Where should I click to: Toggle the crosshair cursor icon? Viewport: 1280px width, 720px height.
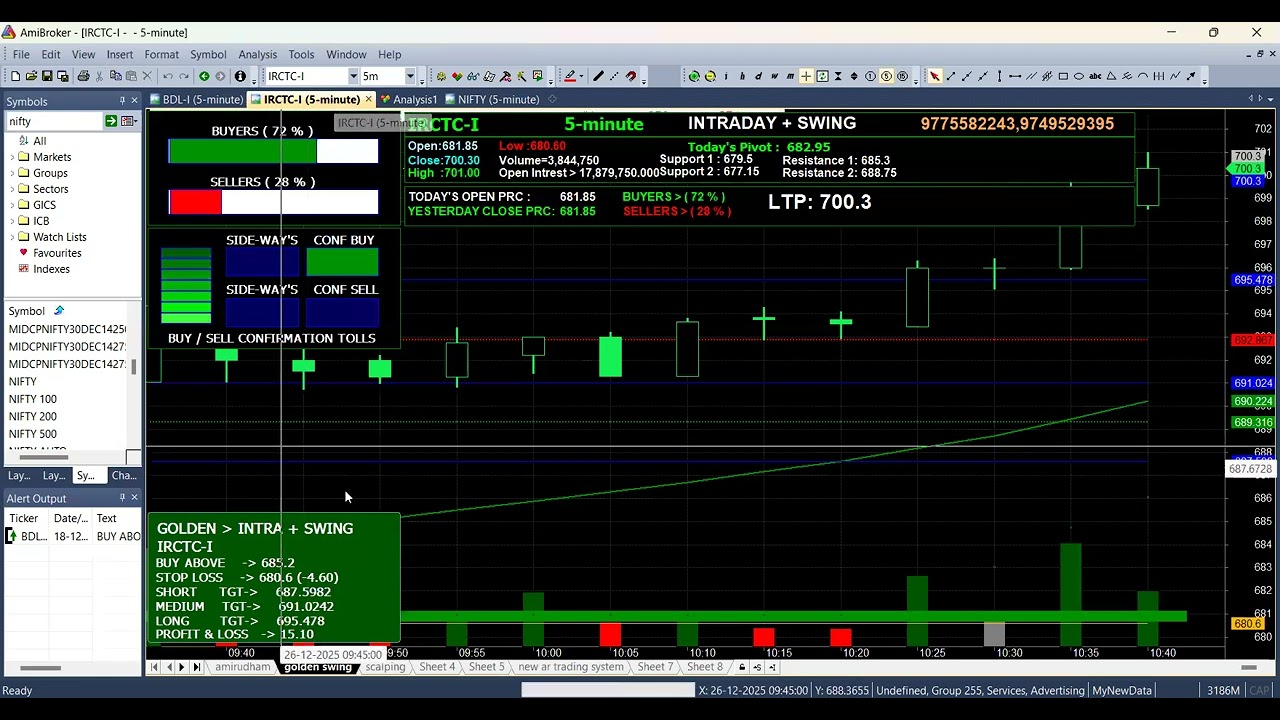[x=806, y=76]
